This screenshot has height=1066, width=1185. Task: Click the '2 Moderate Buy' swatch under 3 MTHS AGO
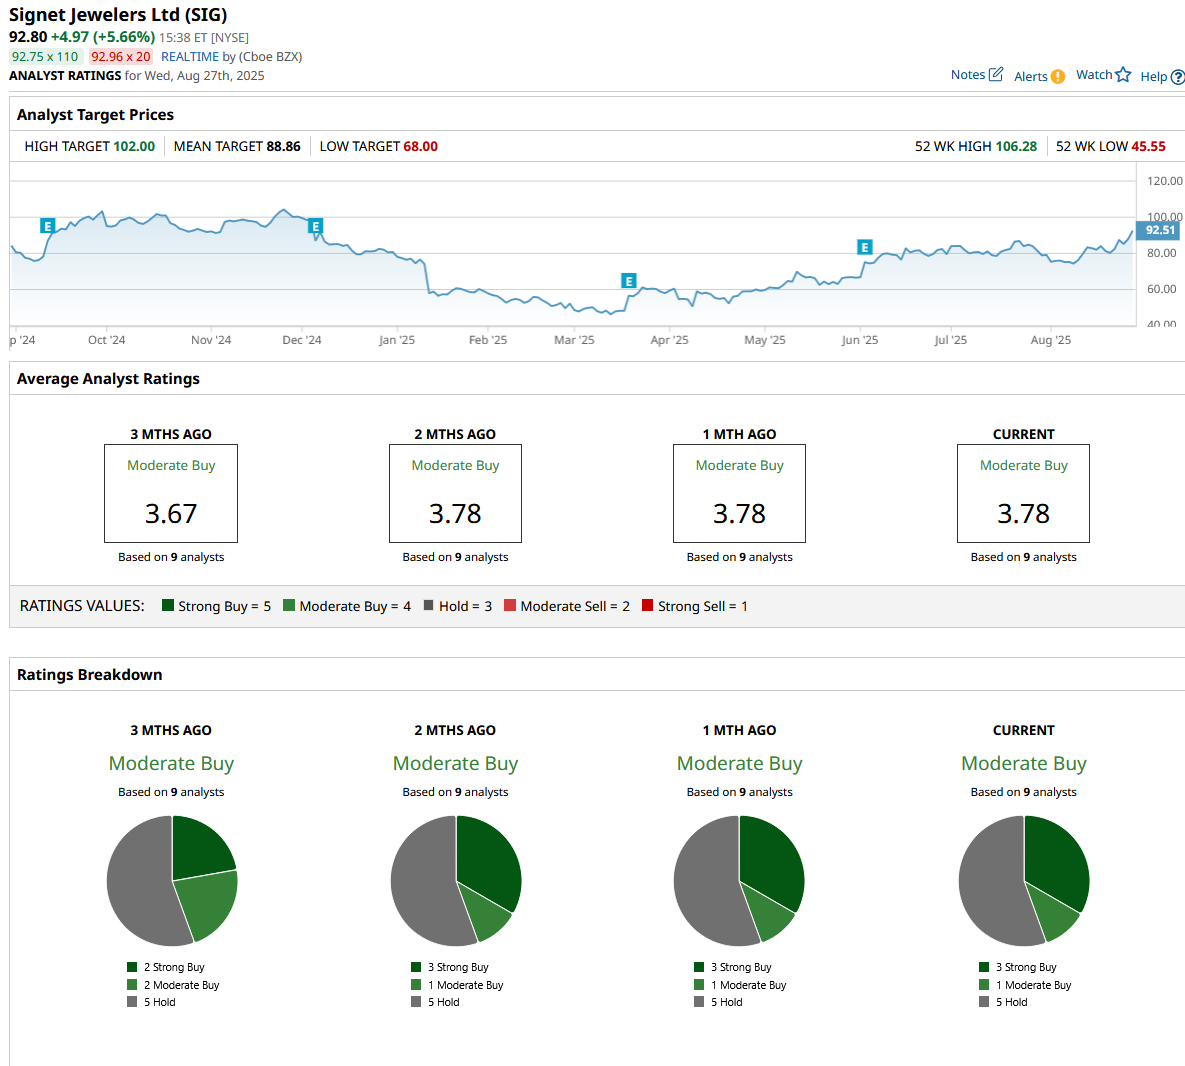coord(132,984)
